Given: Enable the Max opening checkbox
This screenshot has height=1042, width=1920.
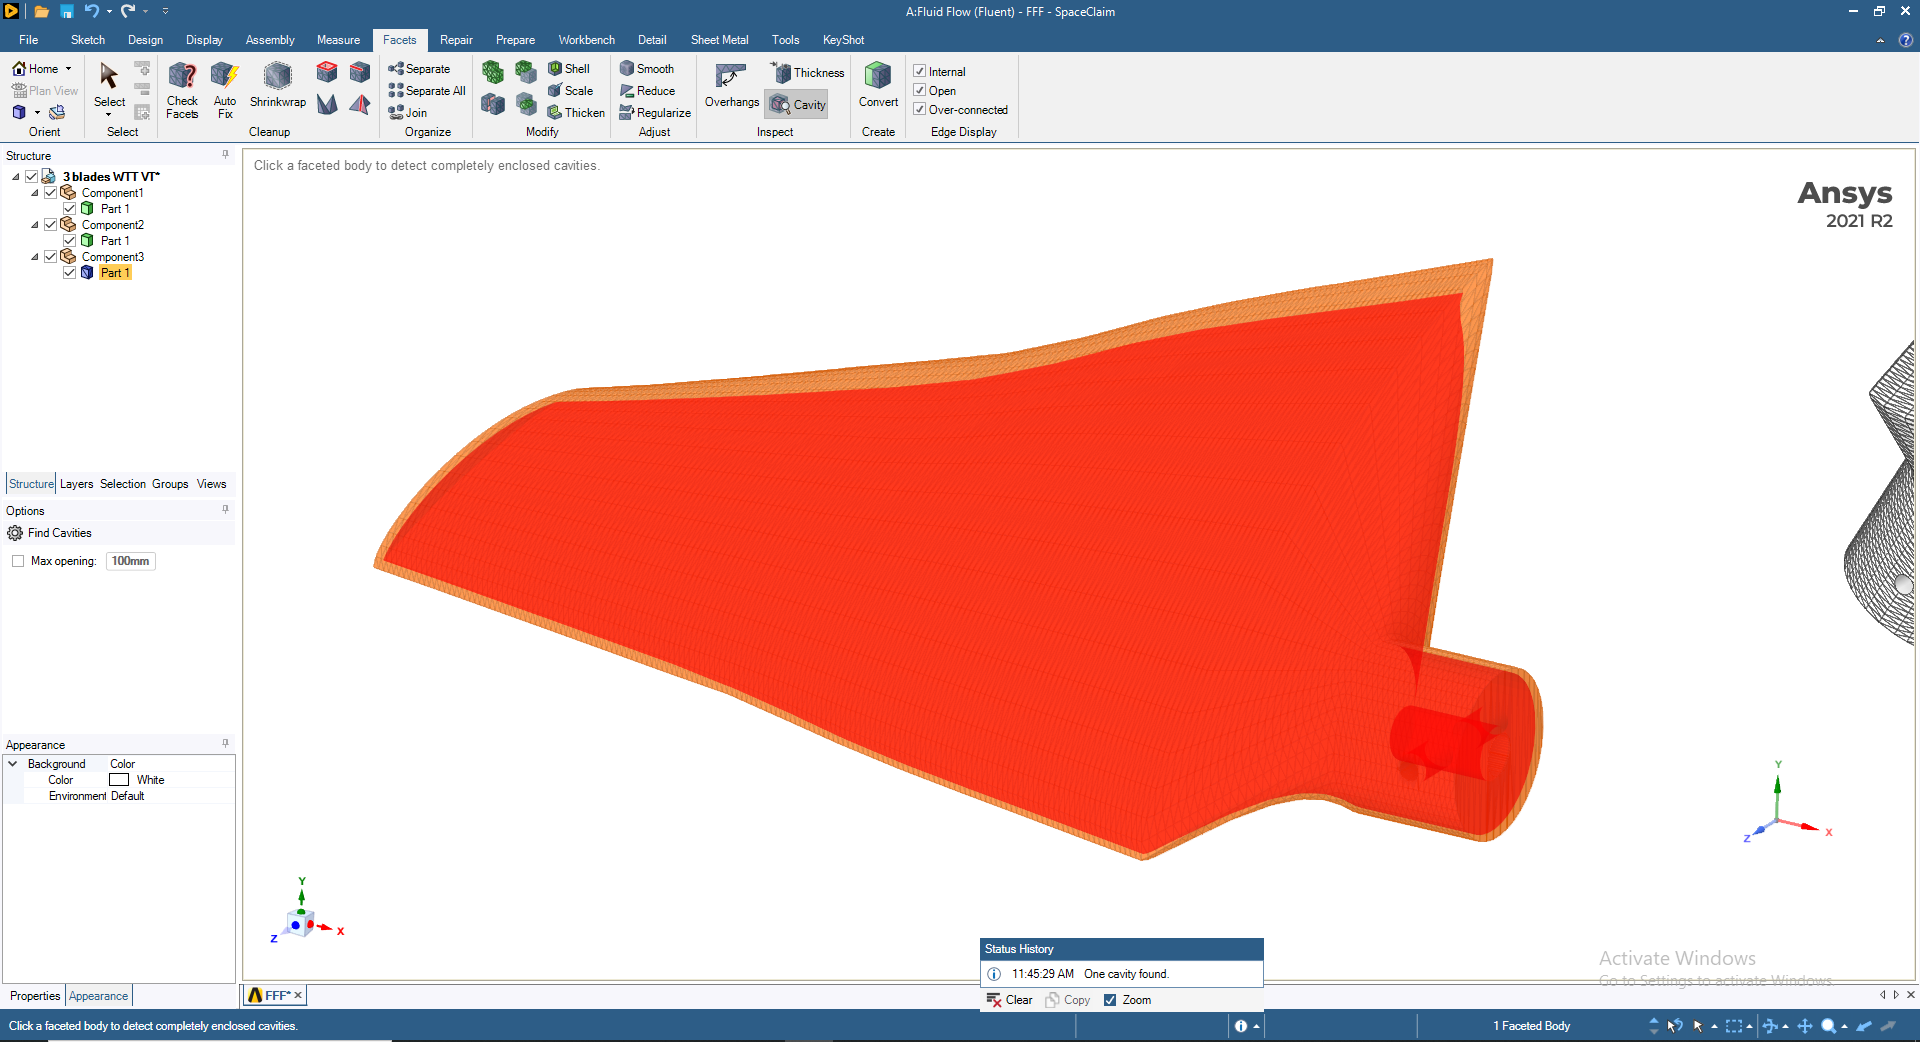Looking at the screenshot, I should (x=18, y=561).
